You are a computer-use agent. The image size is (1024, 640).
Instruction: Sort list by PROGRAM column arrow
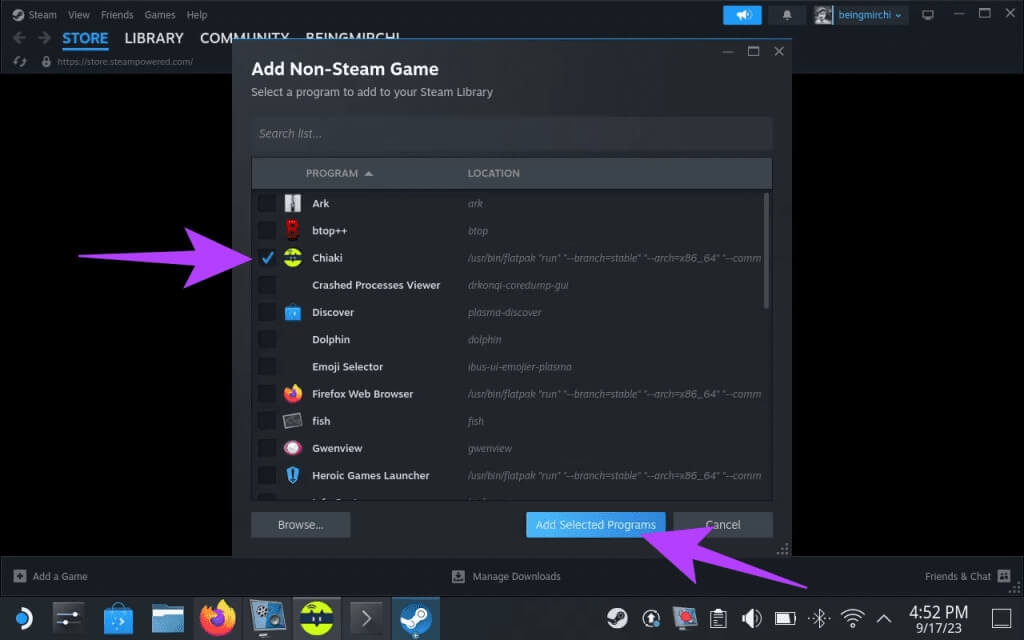pos(368,173)
